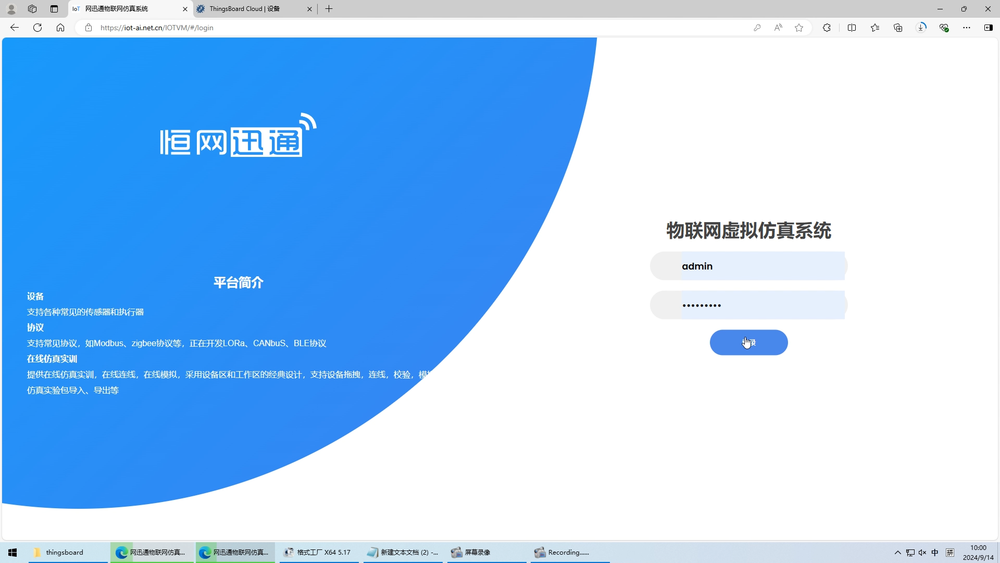This screenshot has height=563, width=1000.
Task: Open the tab actions menu
Action: [54, 9]
